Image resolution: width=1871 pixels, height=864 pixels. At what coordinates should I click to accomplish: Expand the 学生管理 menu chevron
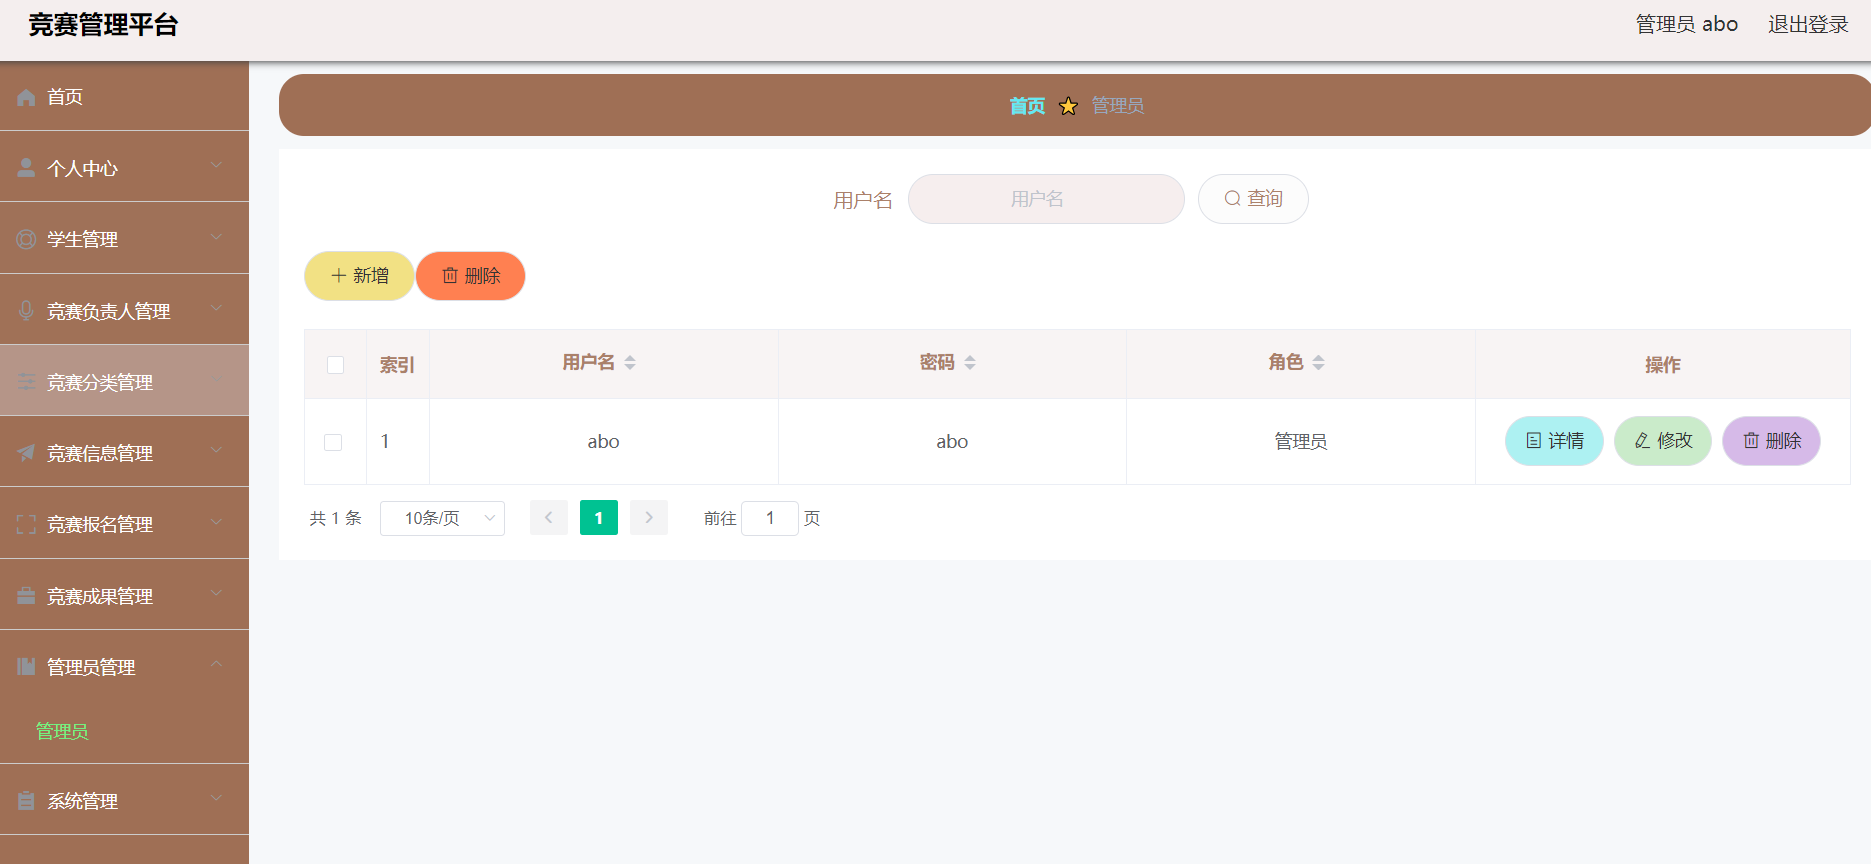click(216, 236)
